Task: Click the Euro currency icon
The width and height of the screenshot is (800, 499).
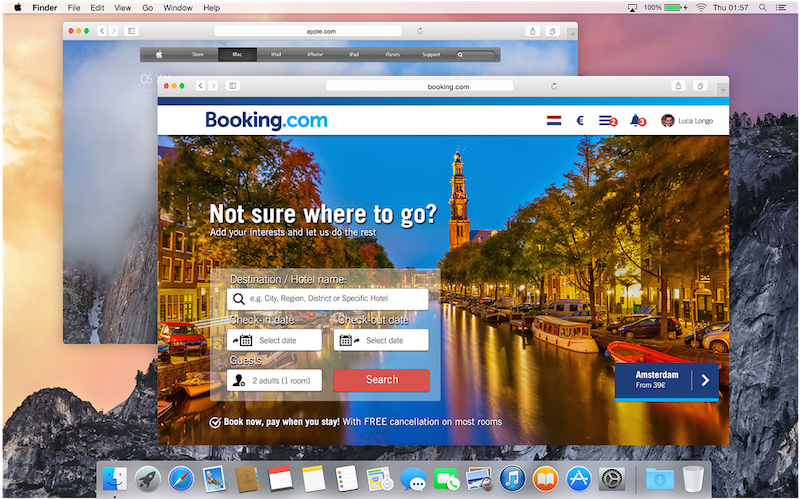Action: pyautogui.click(x=580, y=121)
